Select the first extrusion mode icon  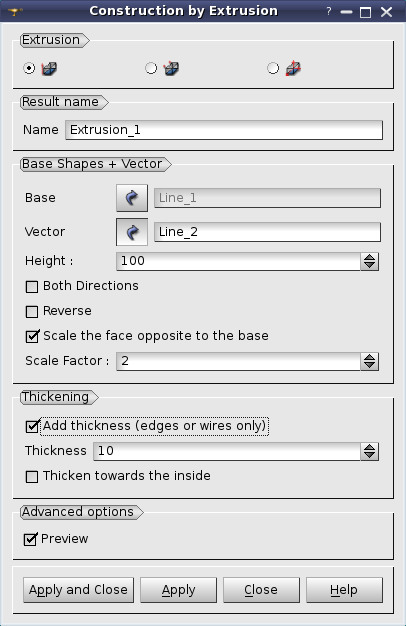pos(50,69)
